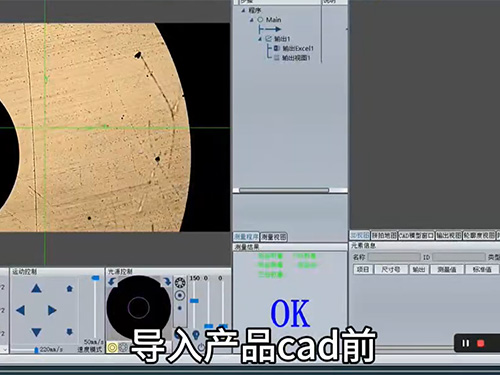Click the 名称 input field
500x375 pixels.
[x=394, y=257]
